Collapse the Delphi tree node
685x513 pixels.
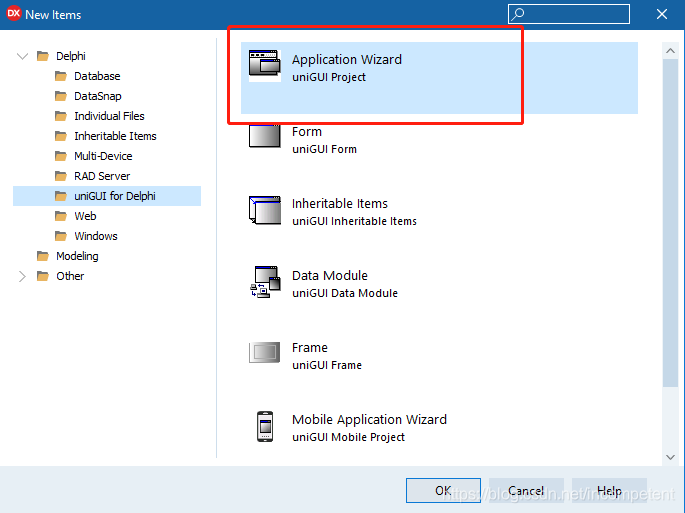[x=22, y=56]
